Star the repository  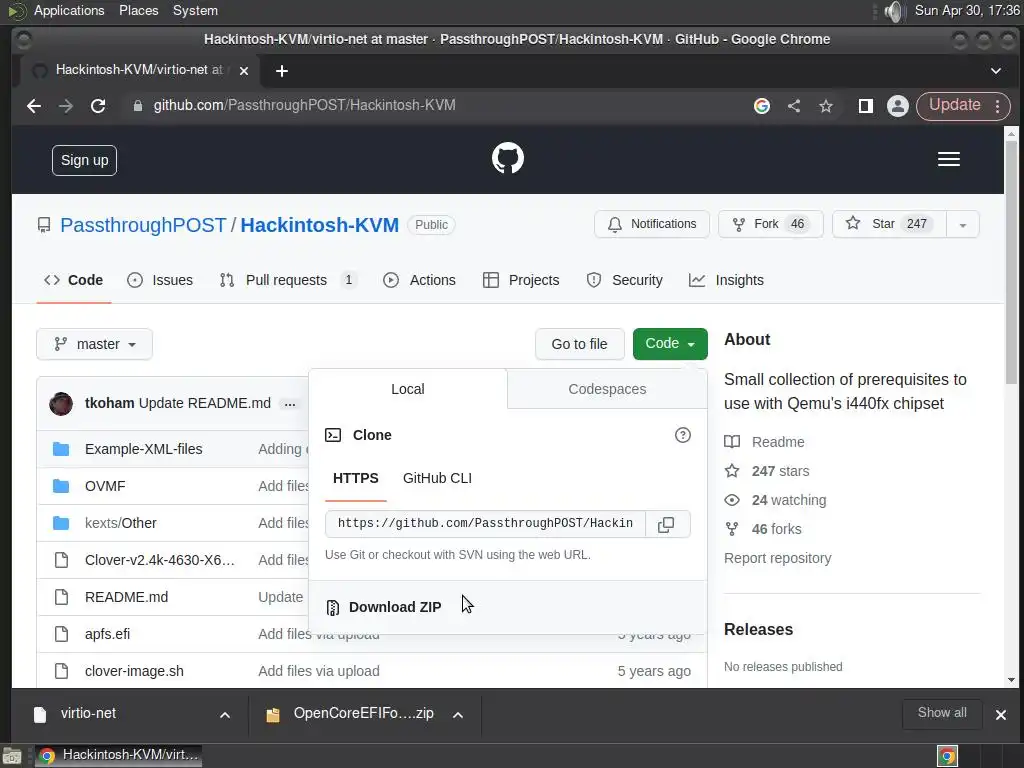coord(889,225)
